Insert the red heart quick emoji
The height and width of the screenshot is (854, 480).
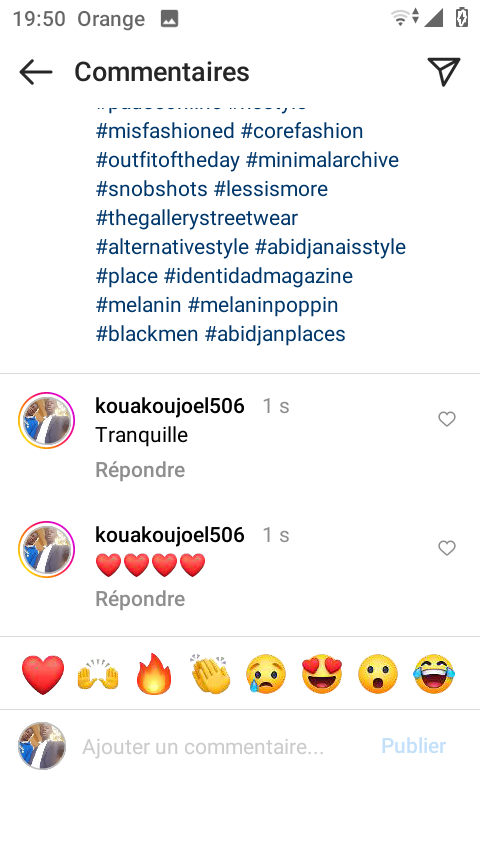43,675
